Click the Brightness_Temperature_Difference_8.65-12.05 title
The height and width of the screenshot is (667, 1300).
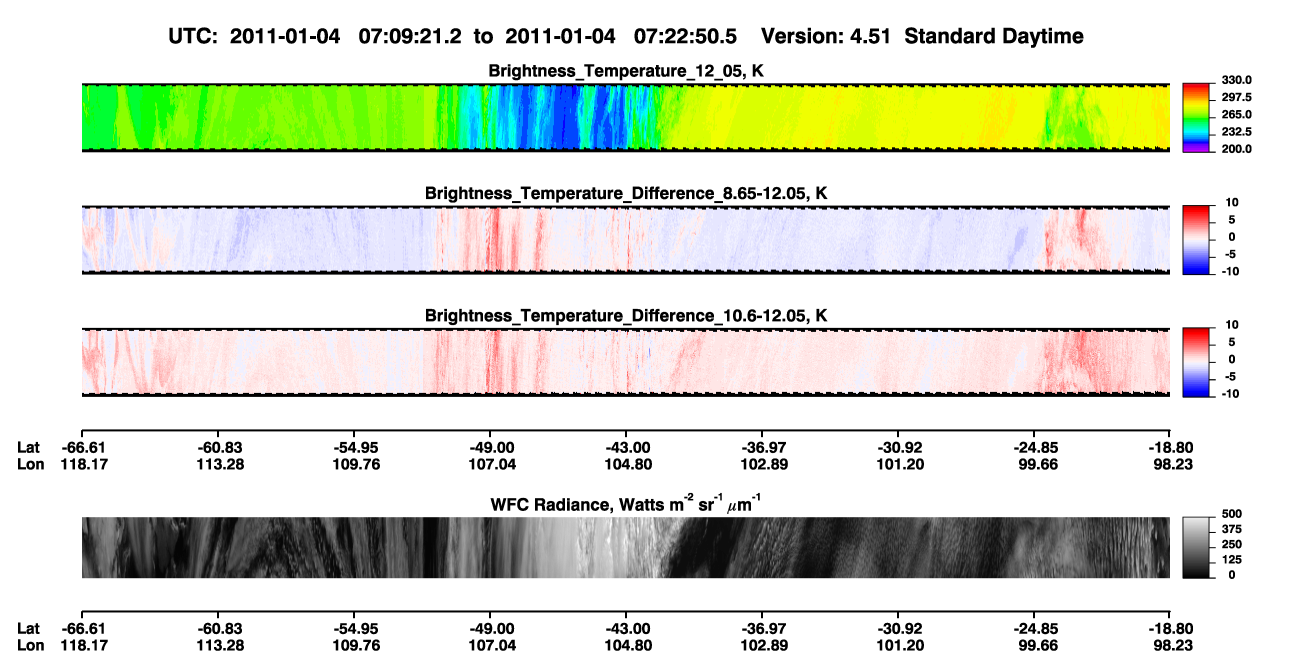pyautogui.click(x=626, y=193)
